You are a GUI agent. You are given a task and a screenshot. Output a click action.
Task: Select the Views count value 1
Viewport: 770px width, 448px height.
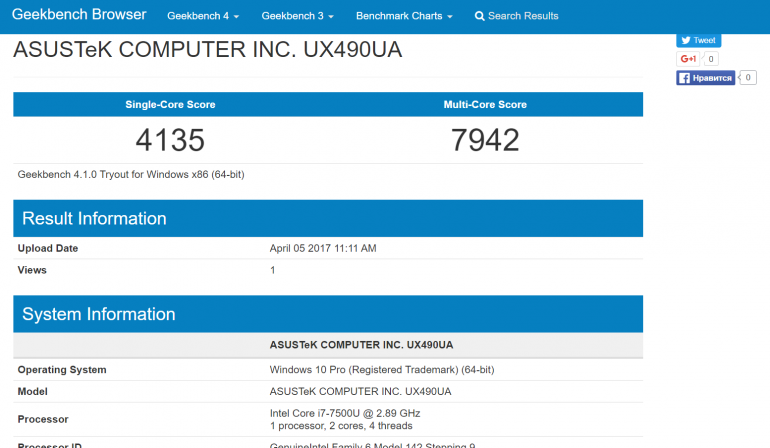(273, 270)
